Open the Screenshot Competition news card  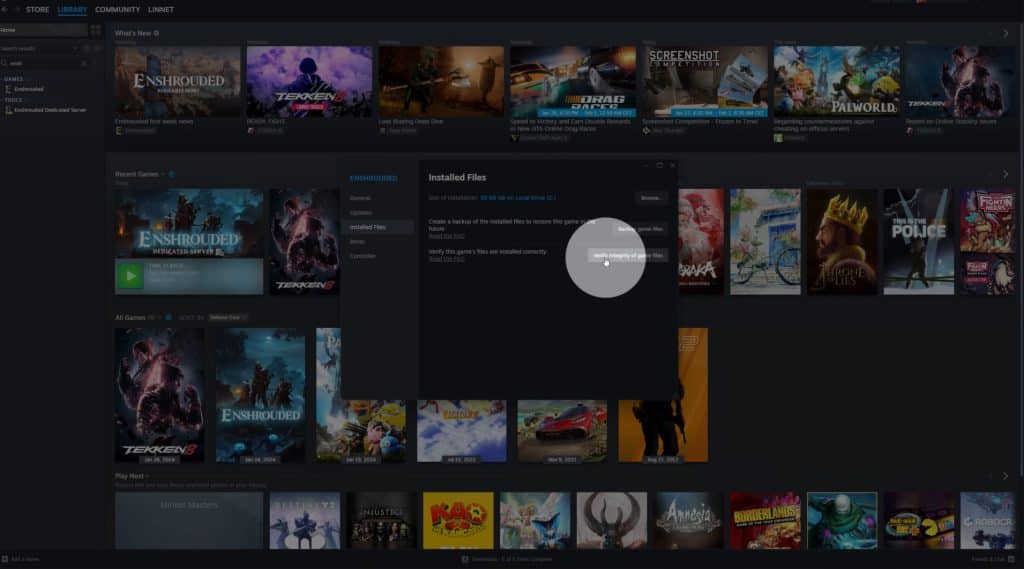705,82
